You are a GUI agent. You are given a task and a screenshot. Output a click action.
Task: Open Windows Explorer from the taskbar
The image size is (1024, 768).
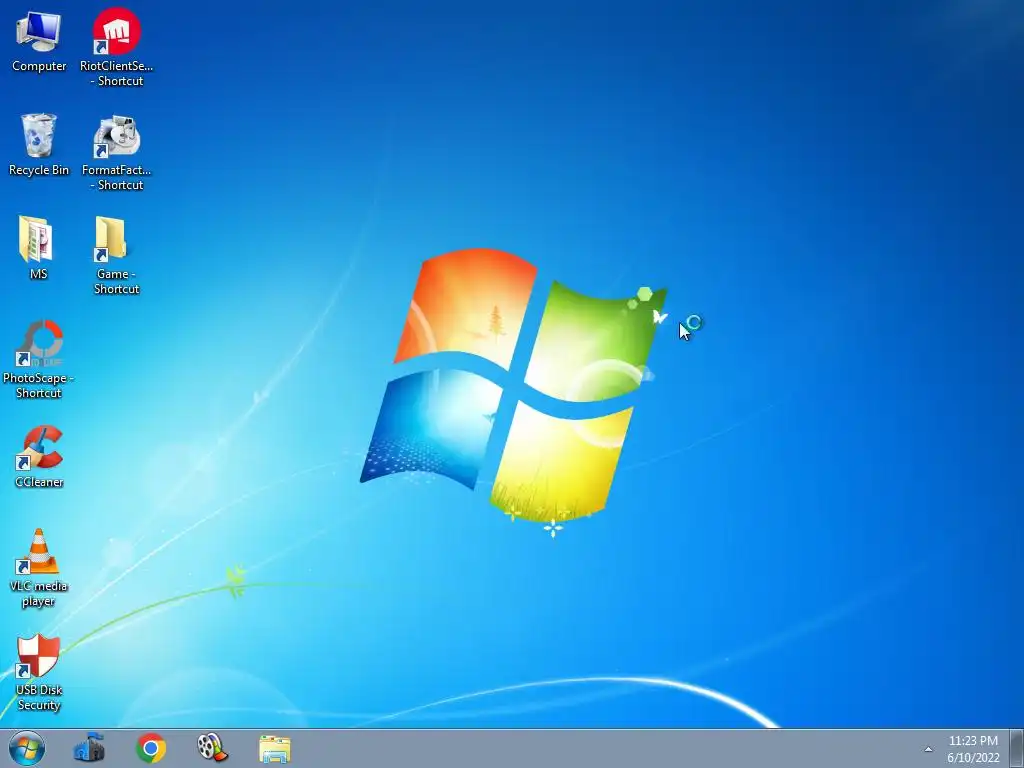point(274,749)
